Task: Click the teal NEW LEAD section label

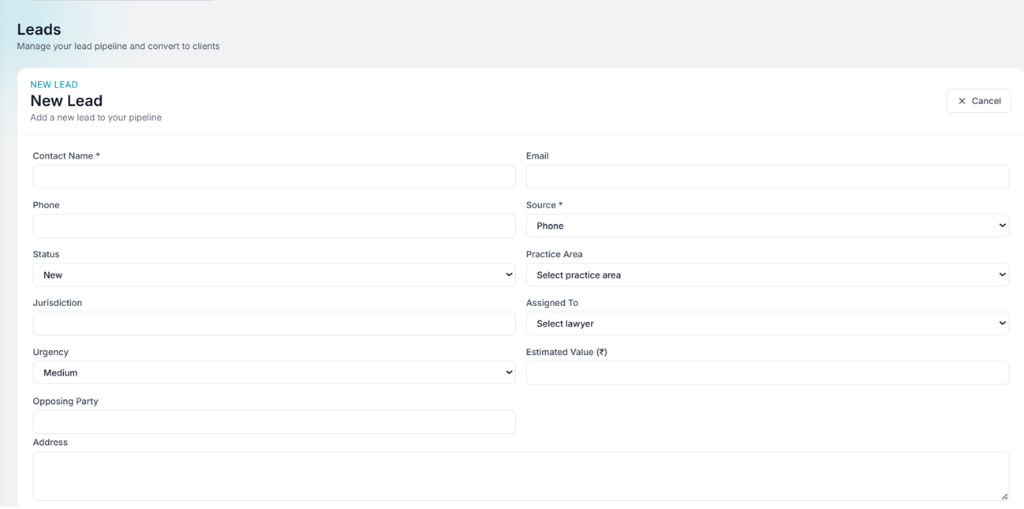Action: click(54, 85)
